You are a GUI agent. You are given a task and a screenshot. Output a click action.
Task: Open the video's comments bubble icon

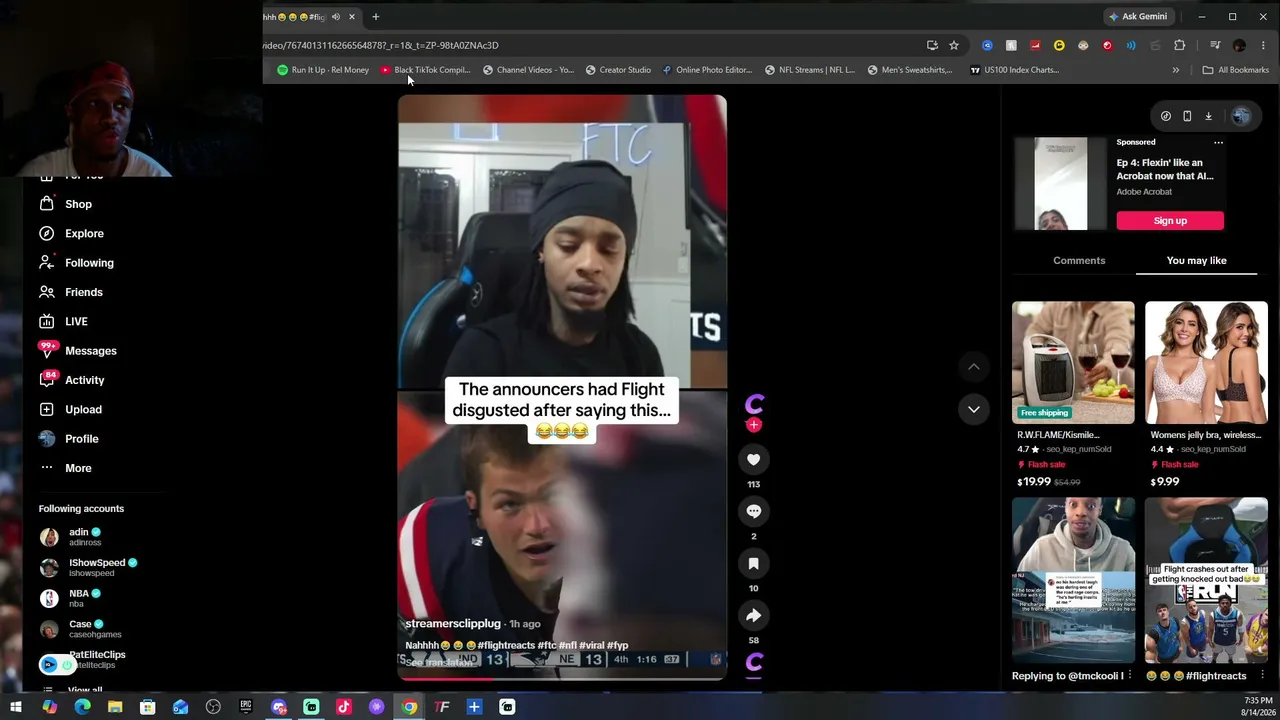tap(754, 511)
